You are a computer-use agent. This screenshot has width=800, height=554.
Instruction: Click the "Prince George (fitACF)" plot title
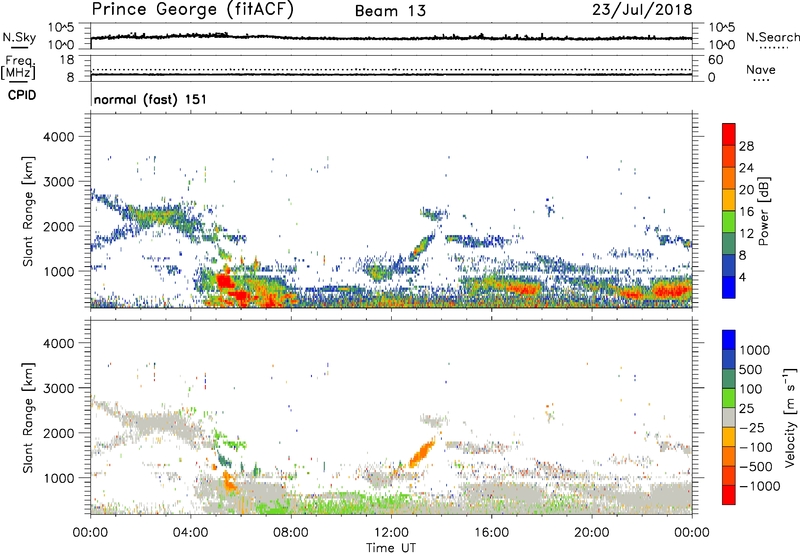pos(192,10)
